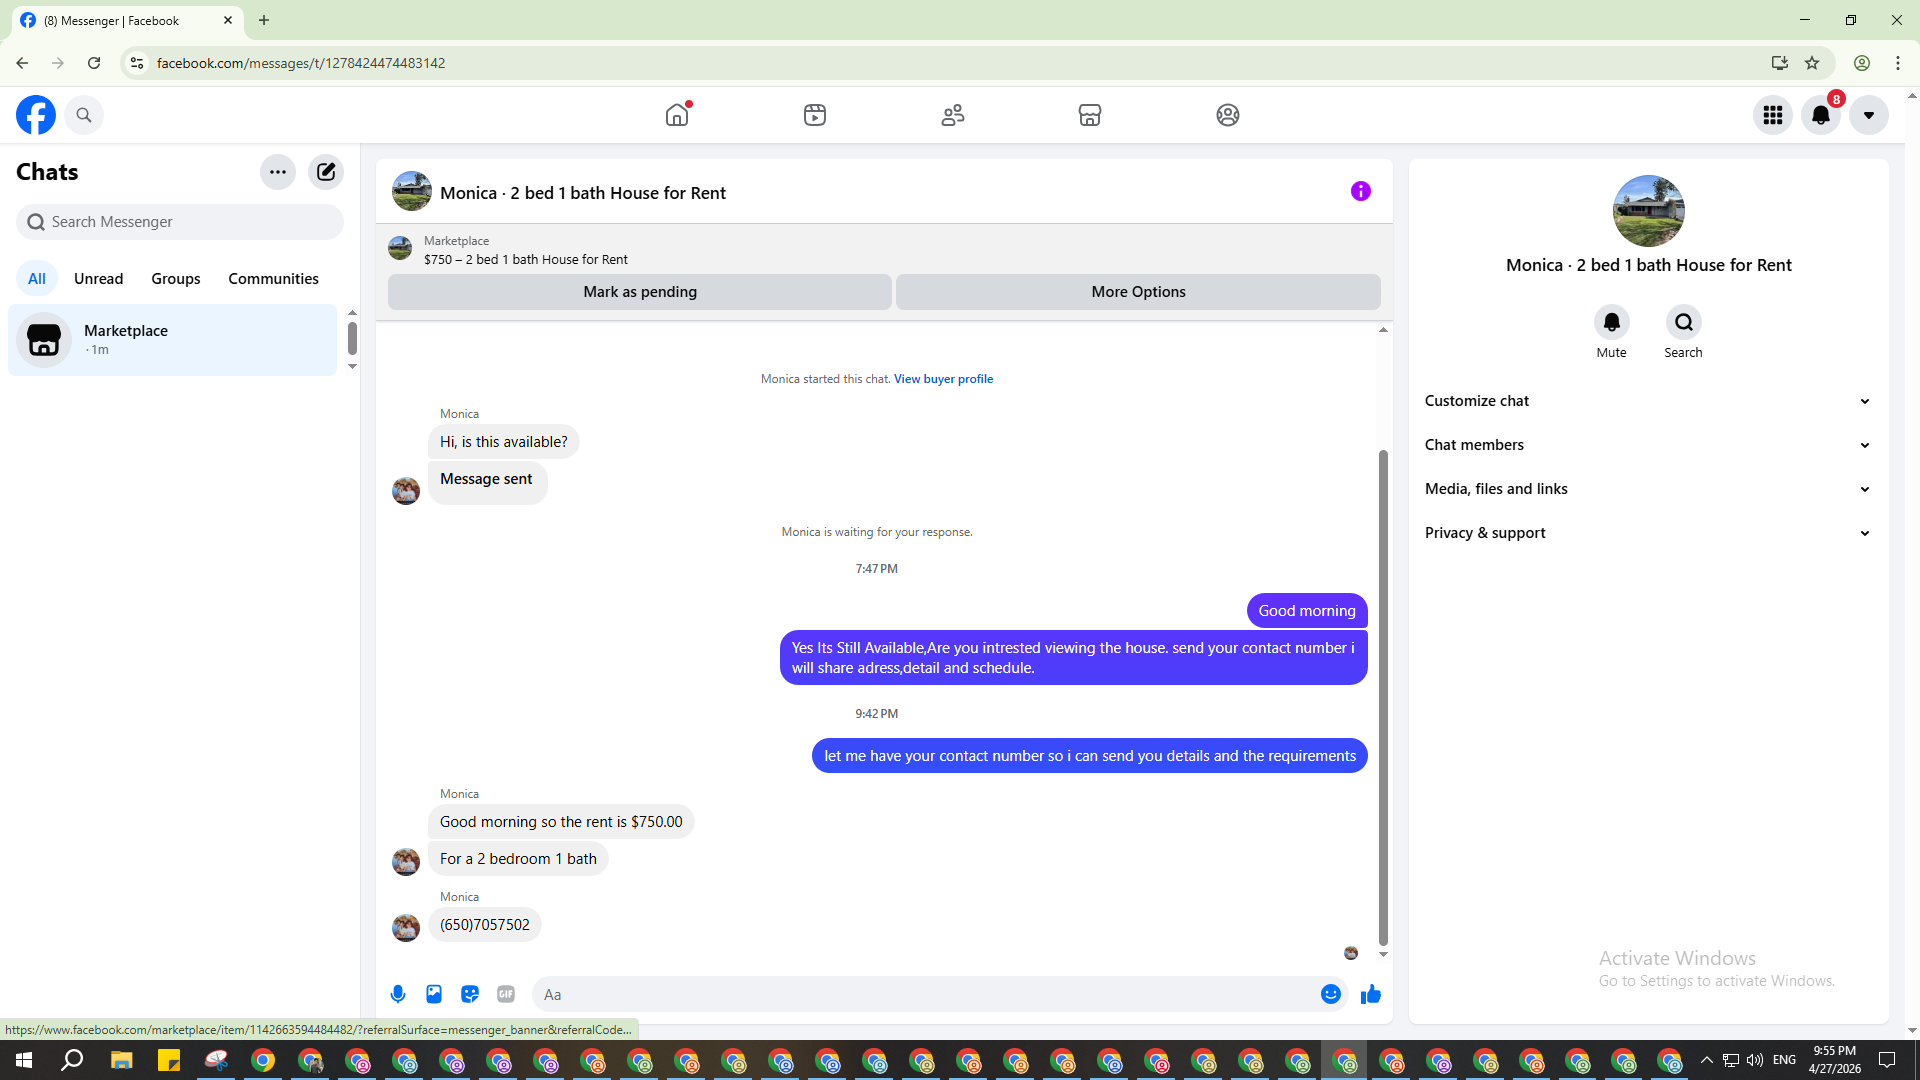Open account dropdown arrow menu
The height and width of the screenshot is (1080, 1920).
(1868, 115)
